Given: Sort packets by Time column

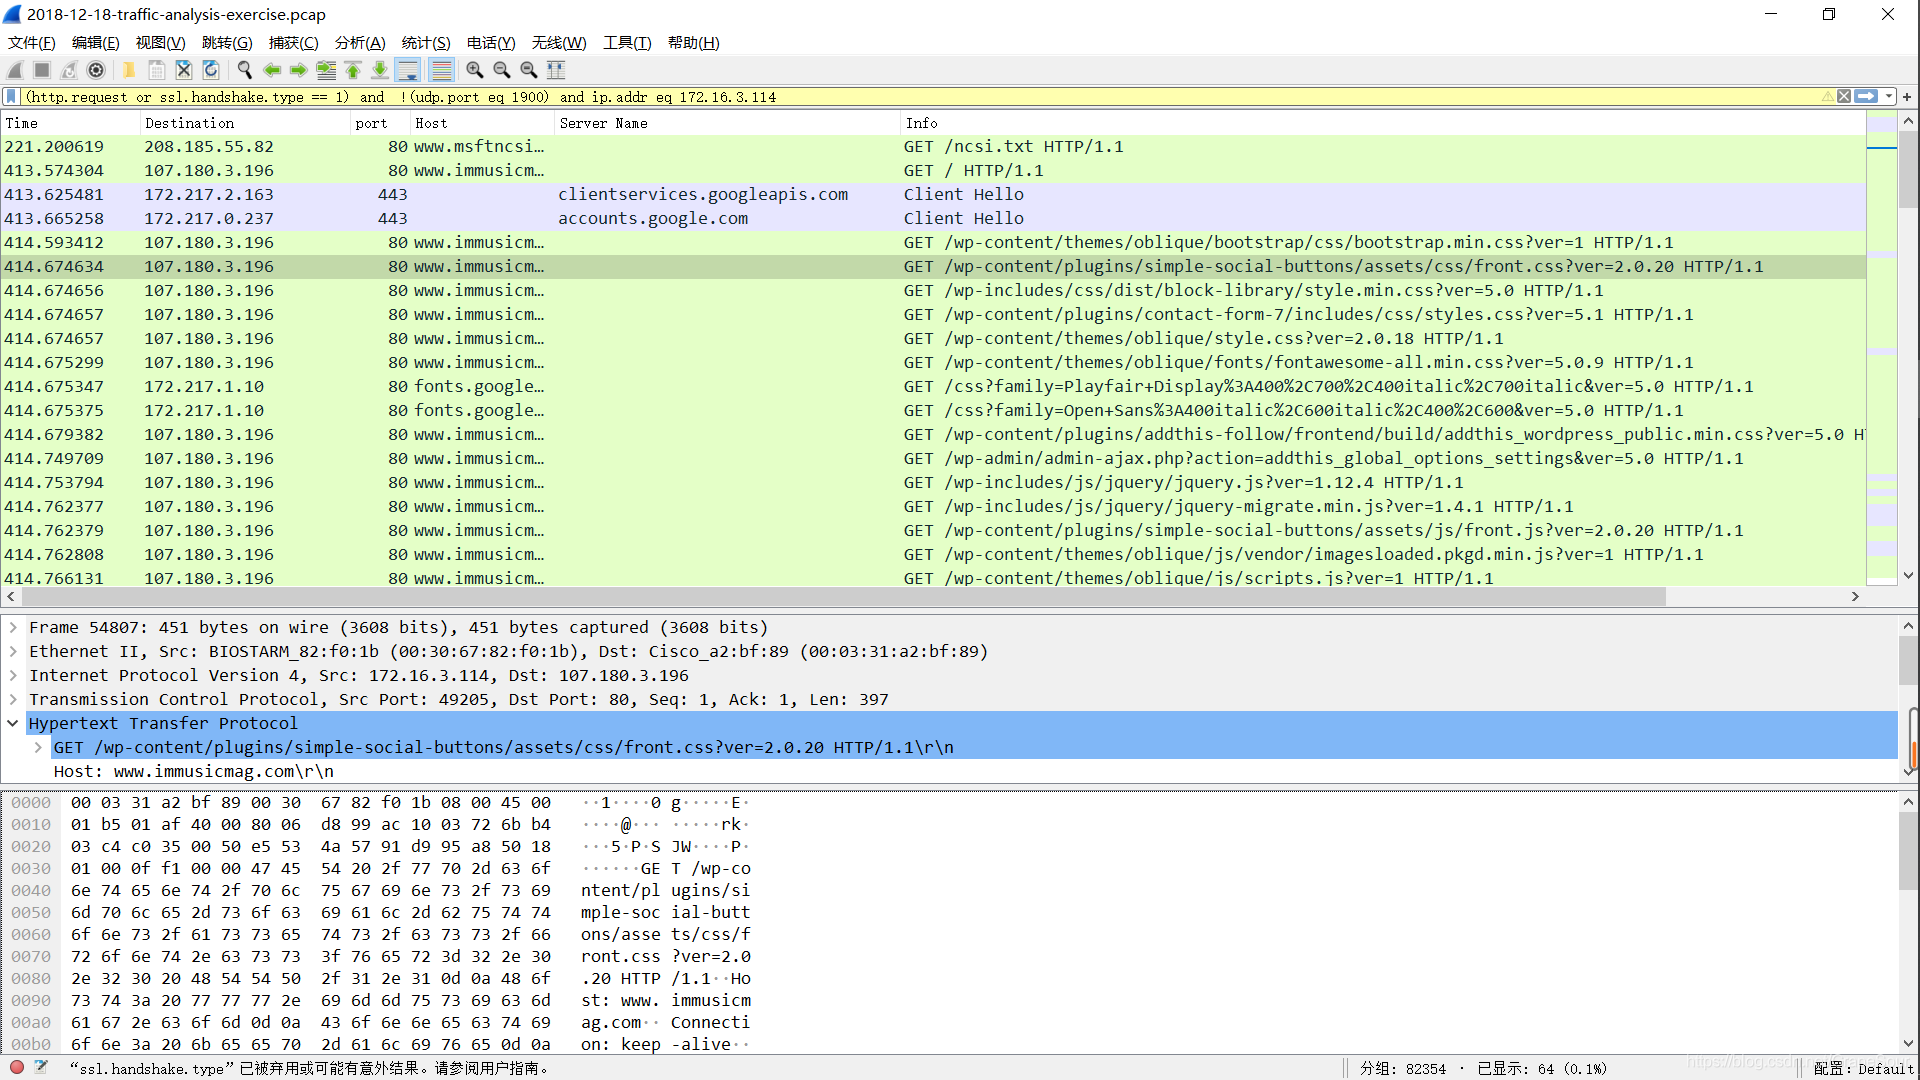Looking at the screenshot, I should click(x=70, y=123).
